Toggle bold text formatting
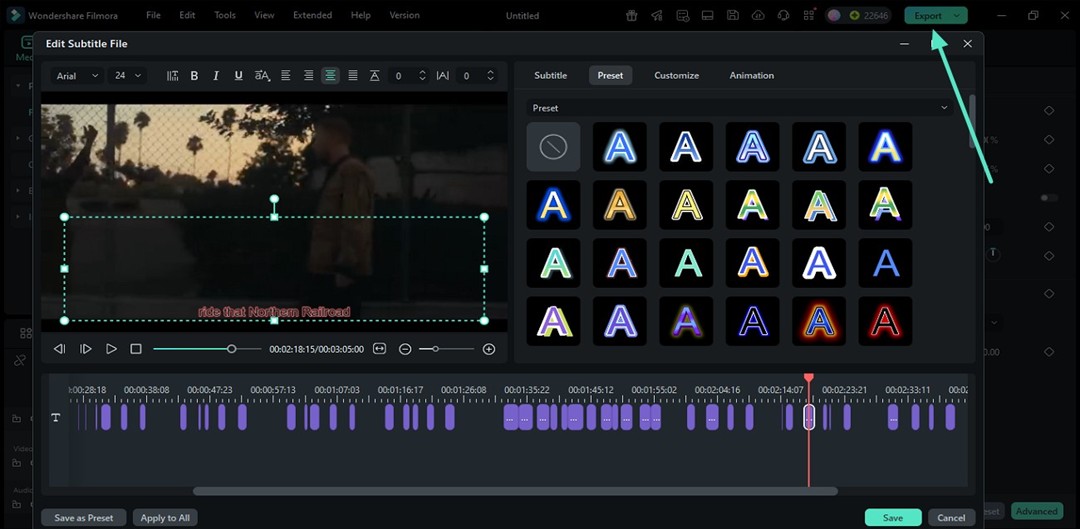Viewport: 1080px width, 529px height. coord(194,76)
